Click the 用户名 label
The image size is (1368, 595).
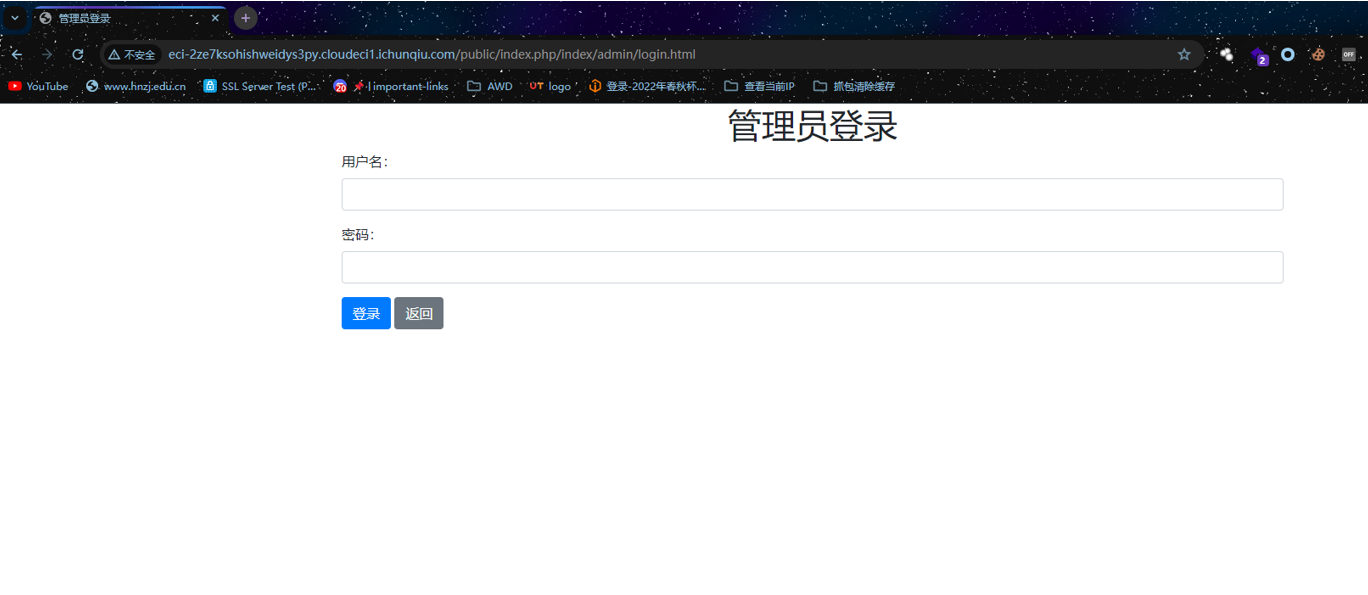pyautogui.click(x=365, y=162)
